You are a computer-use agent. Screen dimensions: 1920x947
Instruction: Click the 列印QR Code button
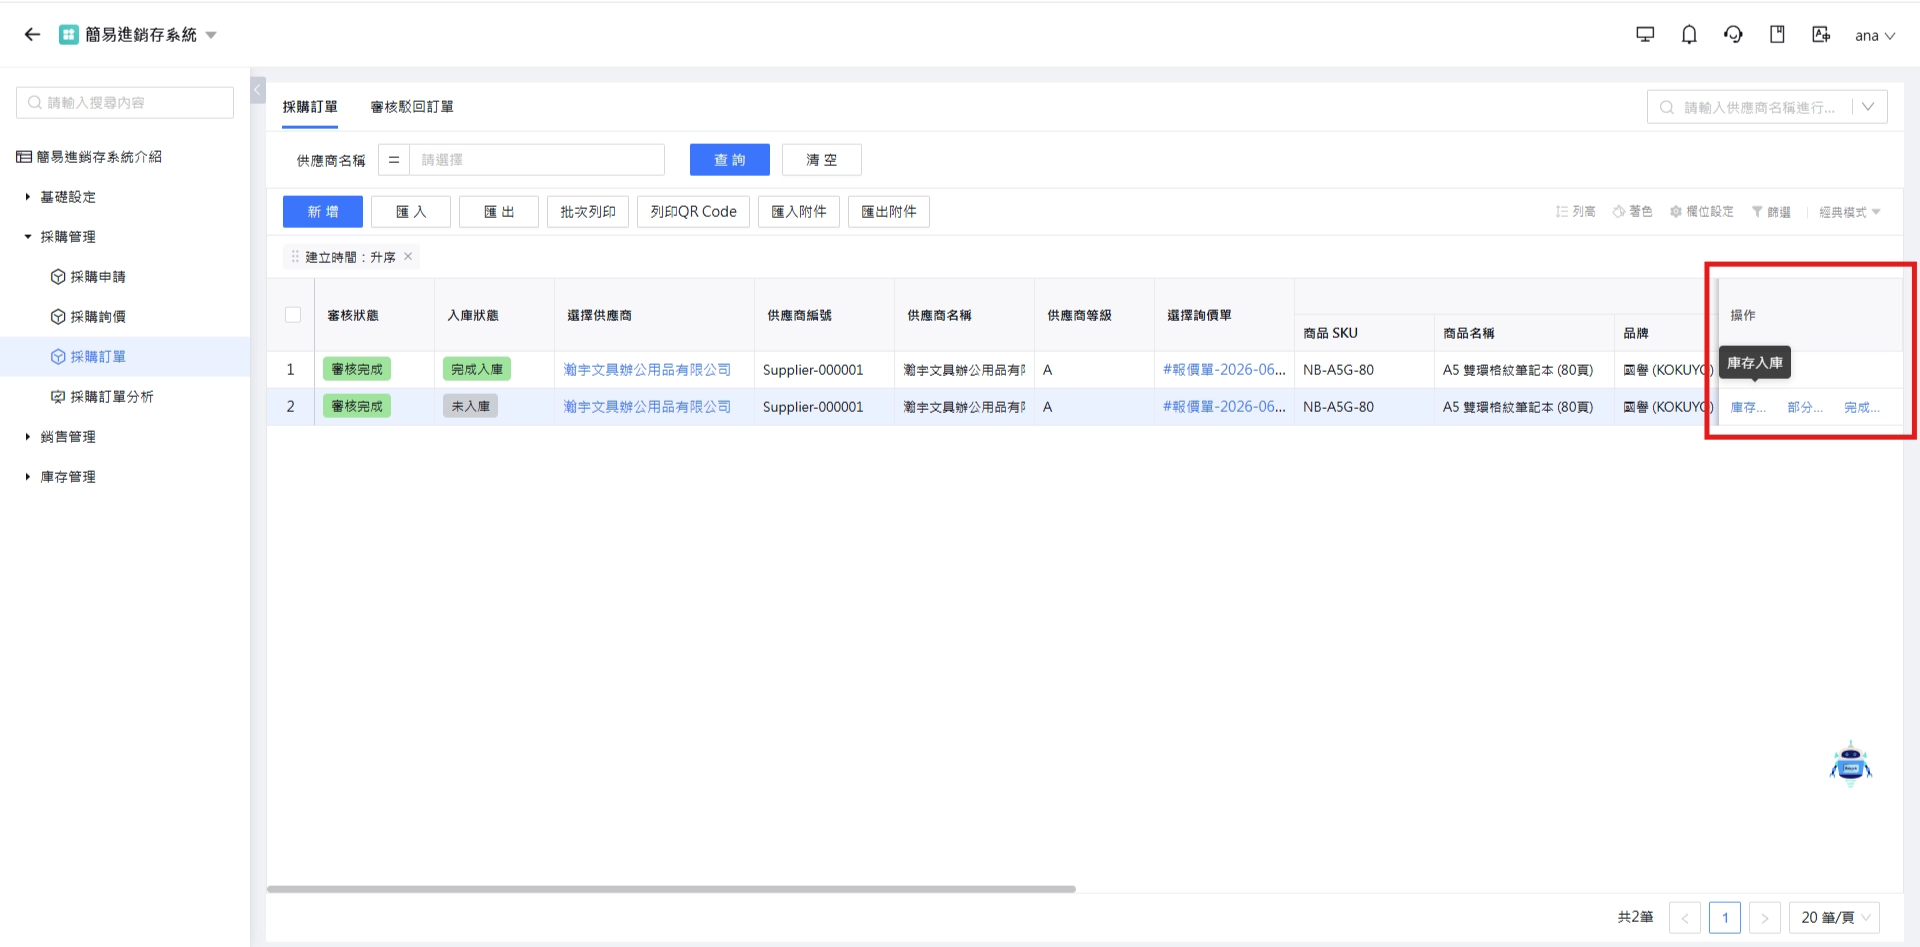coord(693,212)
